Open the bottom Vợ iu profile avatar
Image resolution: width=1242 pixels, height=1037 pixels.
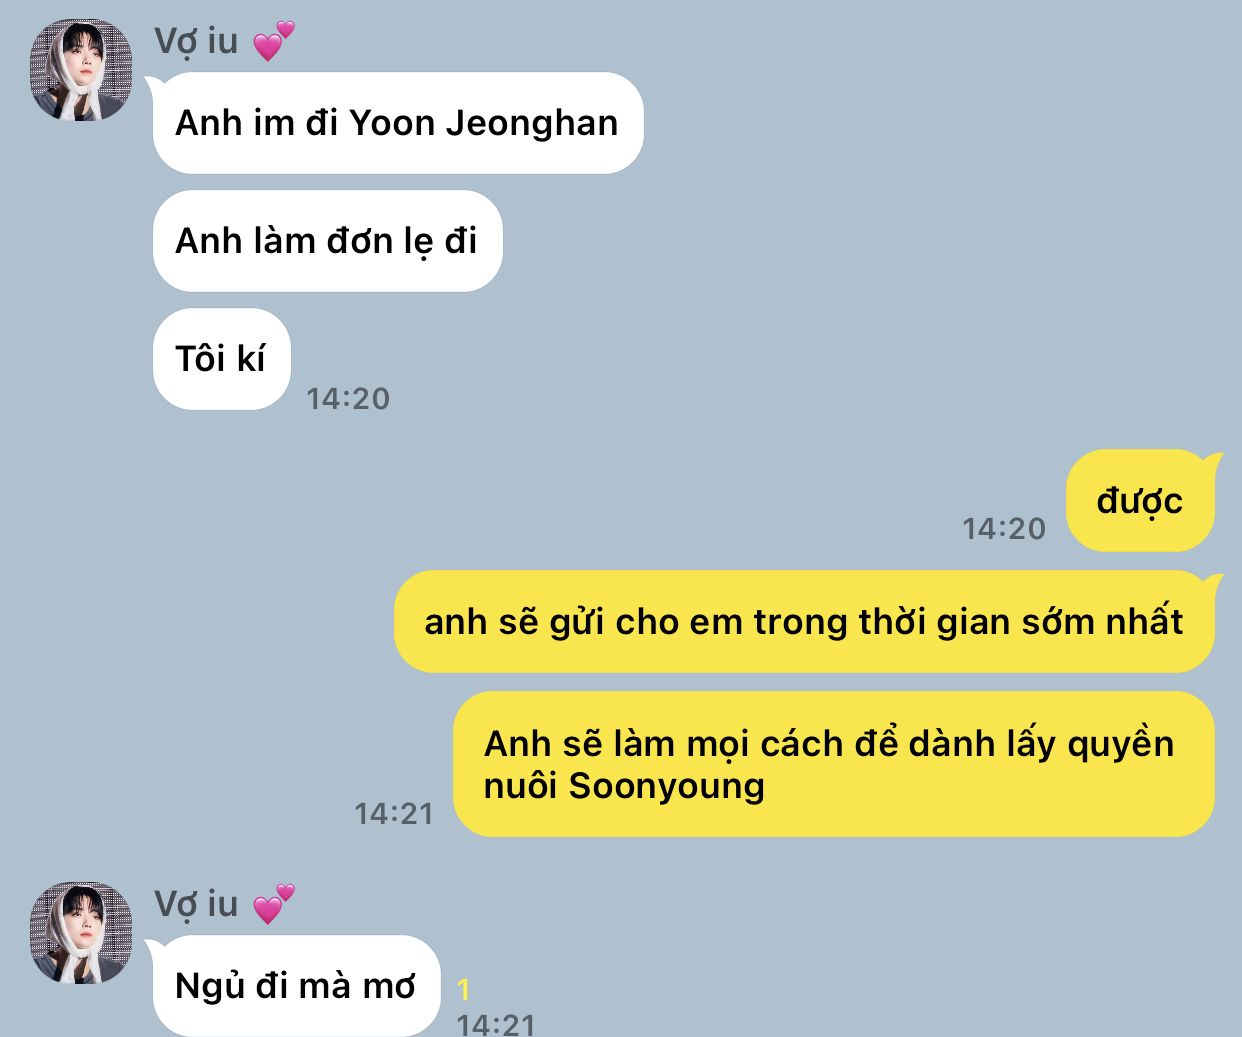pyautogui.click(x=81, y=933)
